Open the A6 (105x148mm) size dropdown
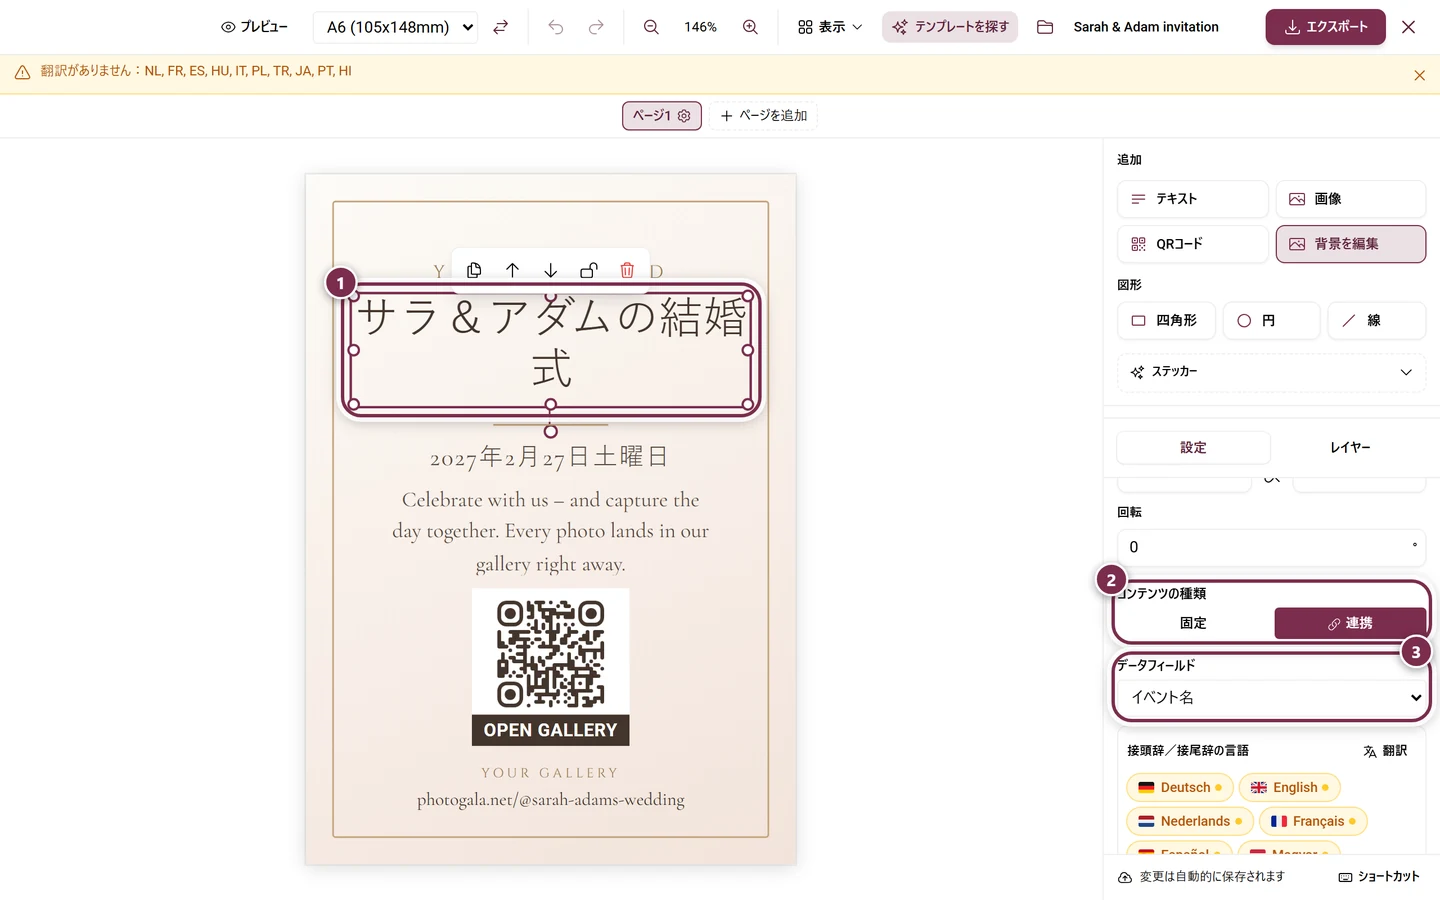The width and height of the screenshot is (1440, 900). pyautogui.click(x=396, y=27)
